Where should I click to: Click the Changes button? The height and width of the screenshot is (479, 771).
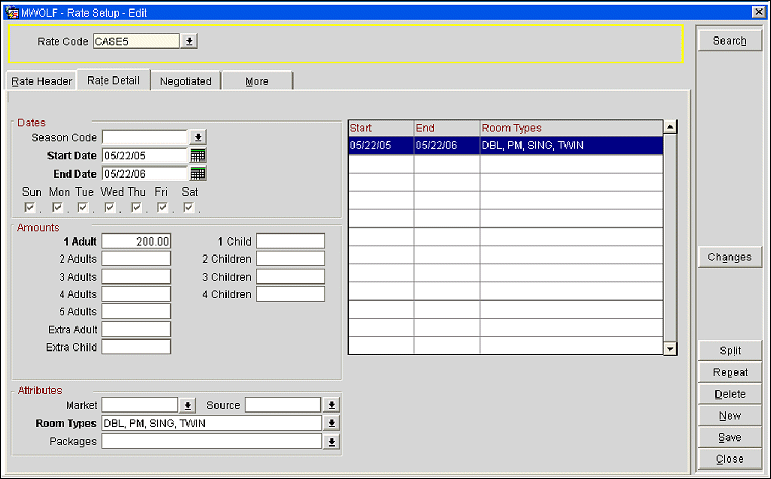click(729, 257)
